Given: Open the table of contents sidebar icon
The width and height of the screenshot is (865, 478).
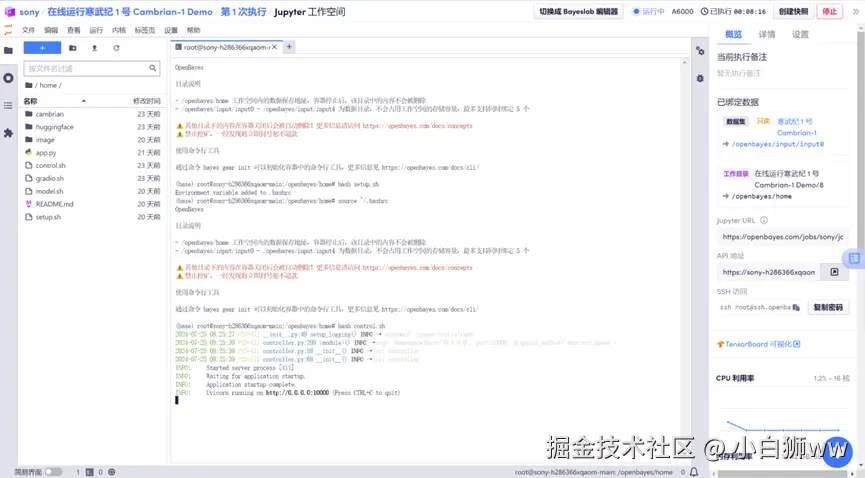Looking at the screenshot, I should 8,105.
